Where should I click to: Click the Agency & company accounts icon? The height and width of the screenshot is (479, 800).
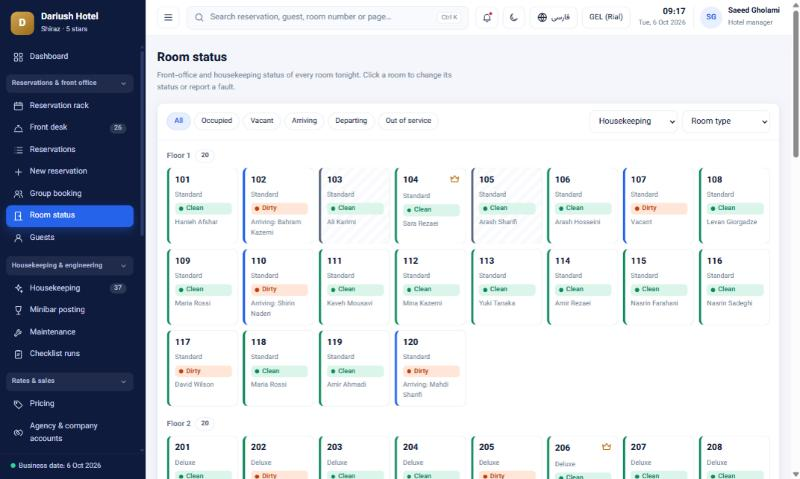pos(18,433)
